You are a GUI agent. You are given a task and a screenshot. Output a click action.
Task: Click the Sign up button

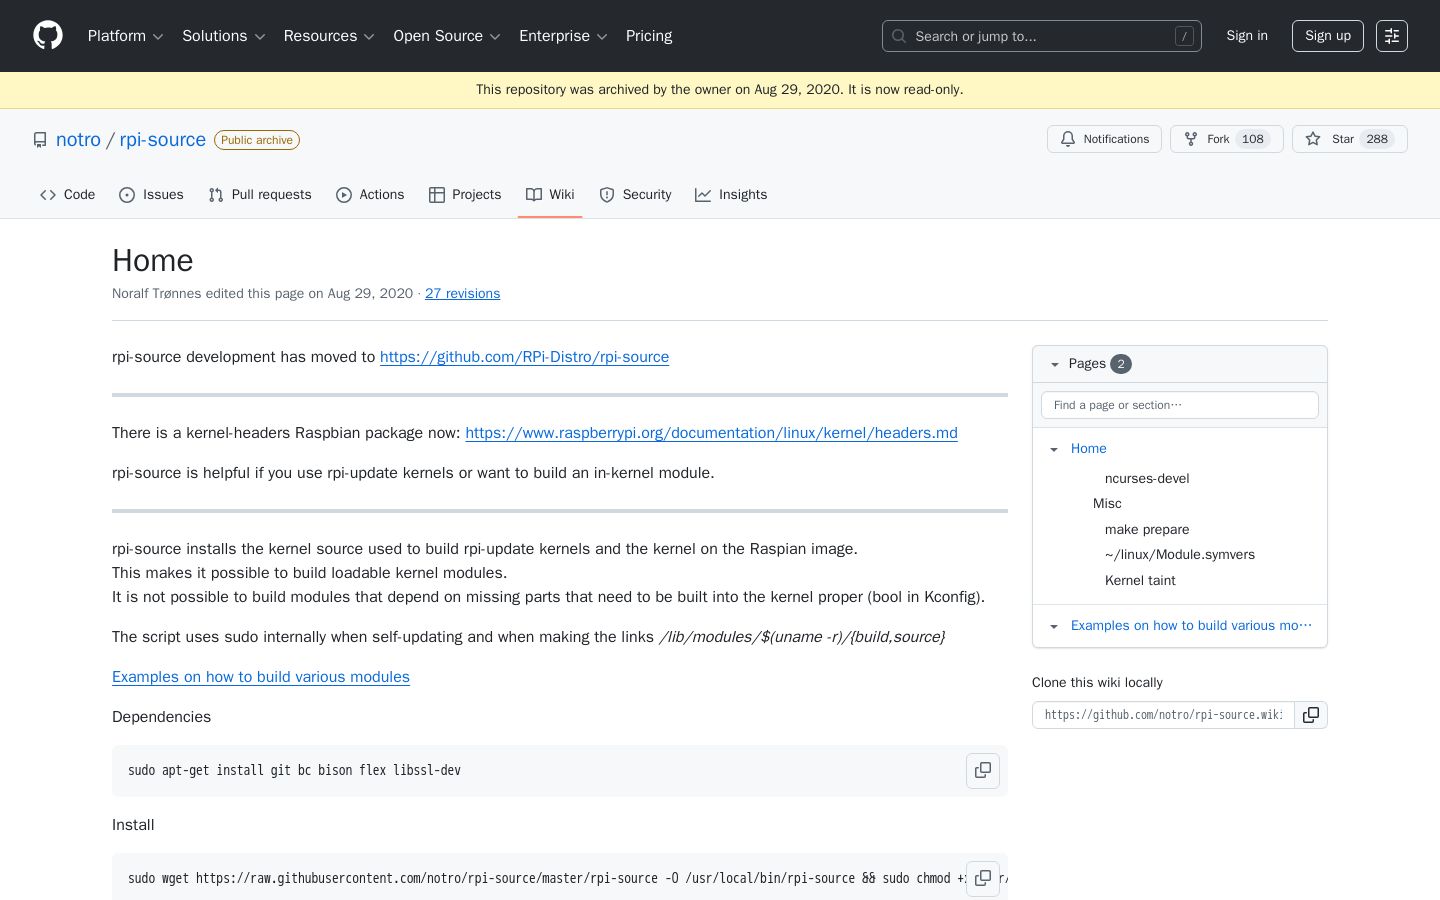[1328, 36]
